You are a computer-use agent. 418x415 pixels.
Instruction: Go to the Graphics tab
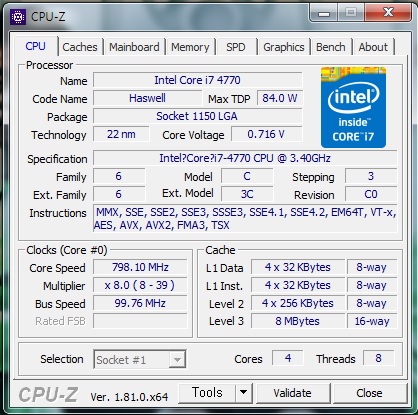[284, 47]
